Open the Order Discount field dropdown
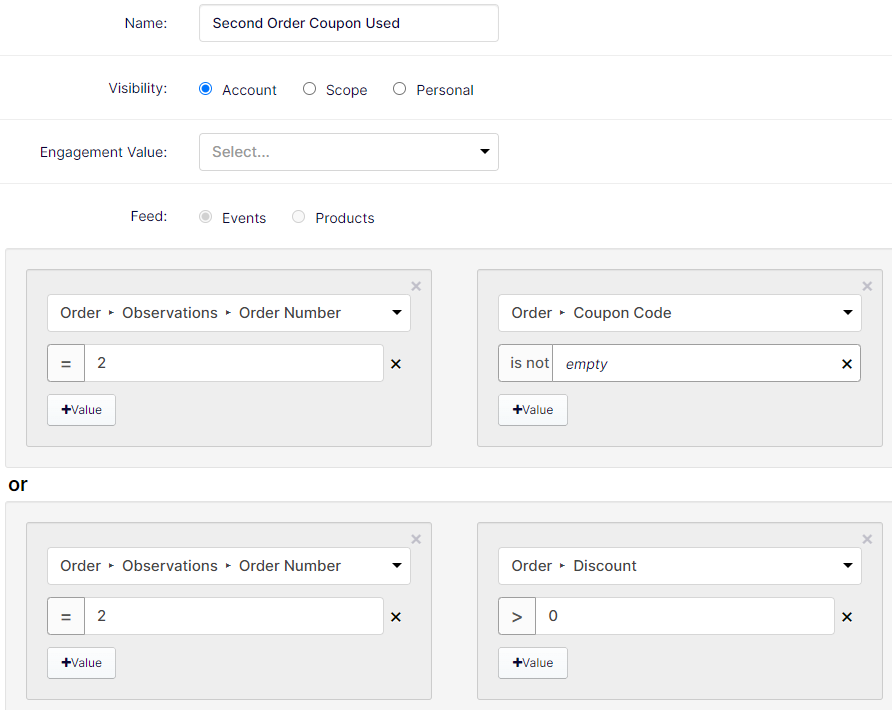Image resolution: width=892 pixels, height=710 pixels. point(680,566)
